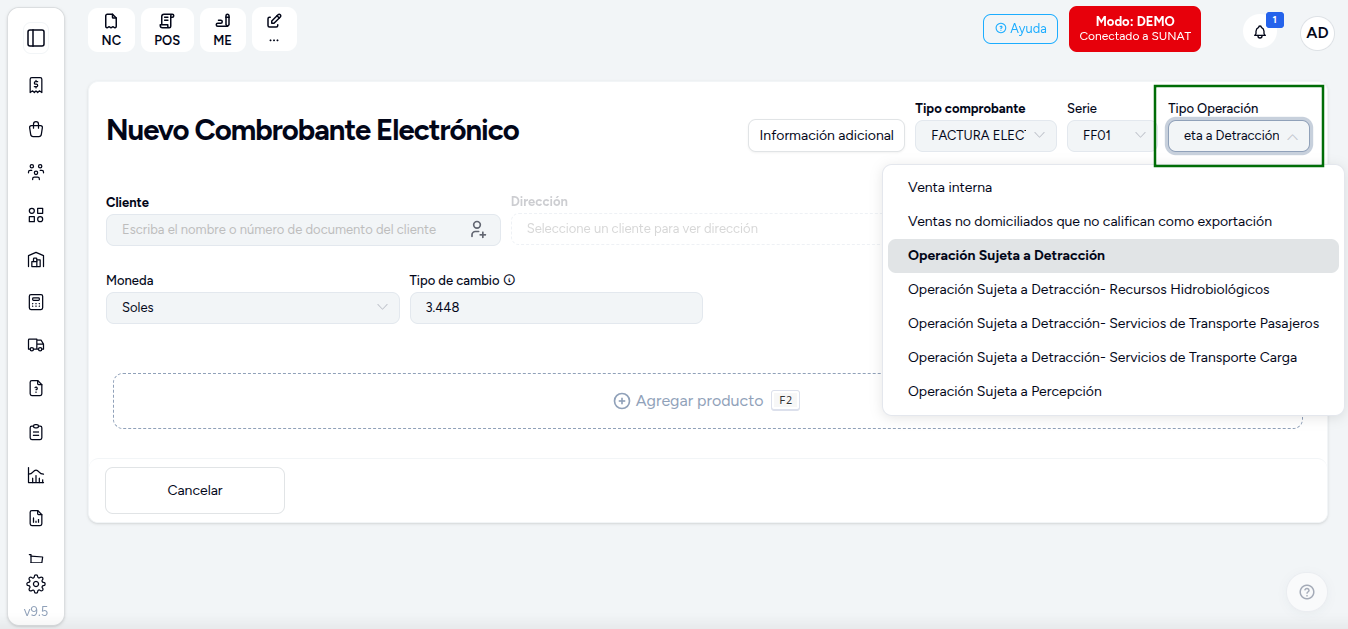This screenshot has height=629, width=1348.
Task: Toggle the sidebar panel icon
Action: click(36, 38)
